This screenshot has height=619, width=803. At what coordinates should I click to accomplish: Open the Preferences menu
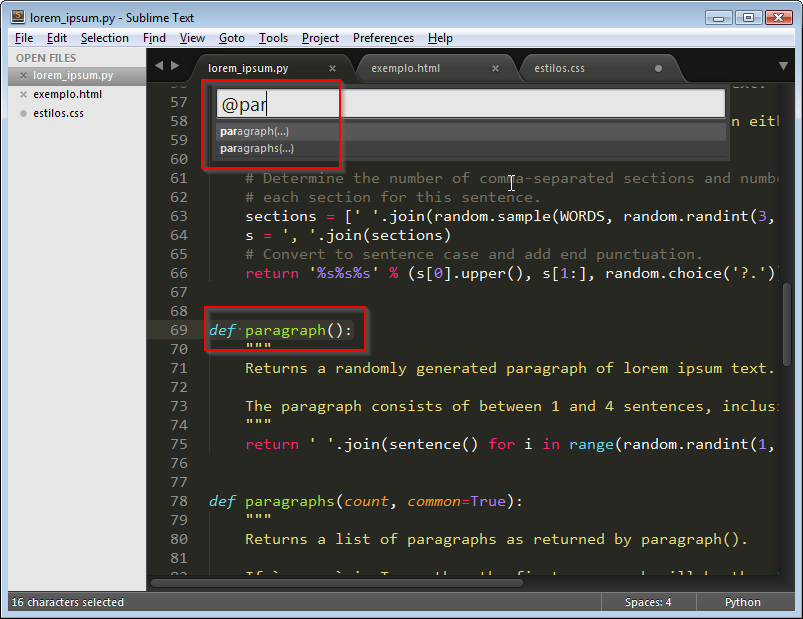[x=383, y=38]
